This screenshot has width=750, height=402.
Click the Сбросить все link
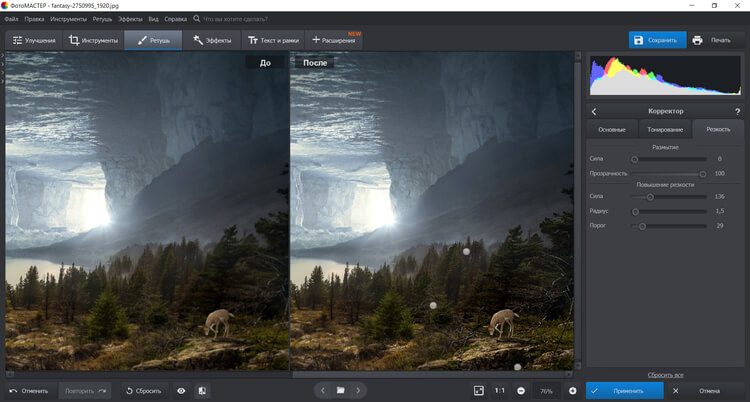665,374
